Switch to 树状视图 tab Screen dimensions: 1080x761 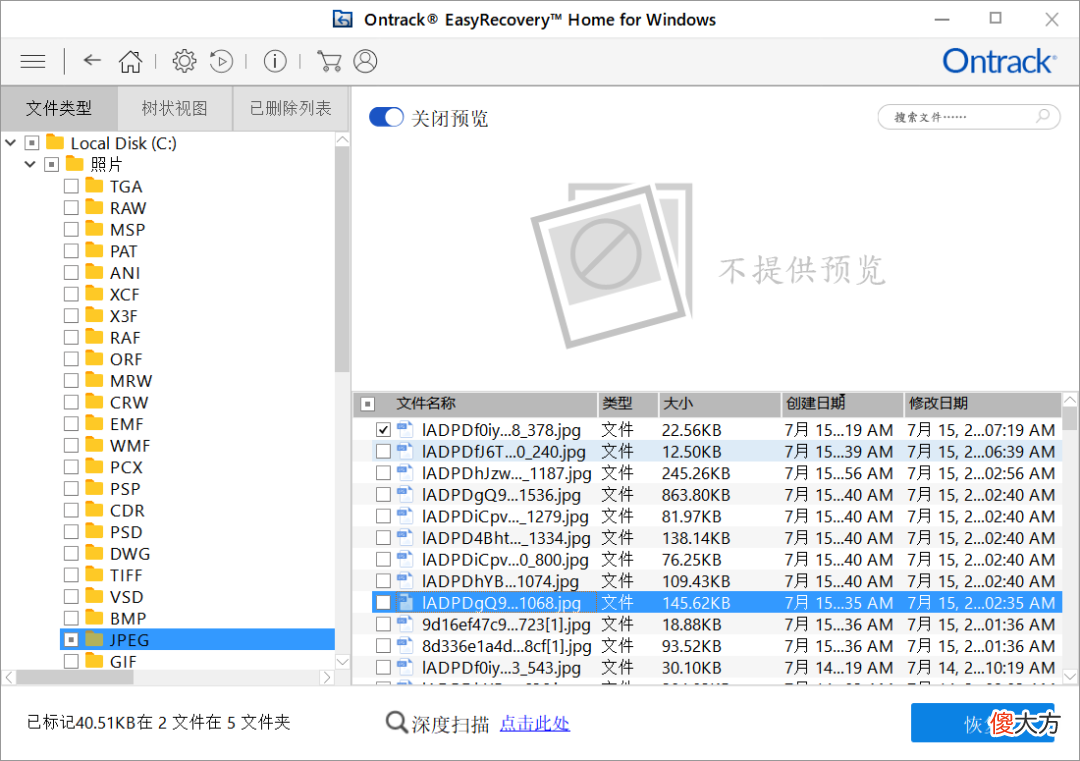pos(175,108)
